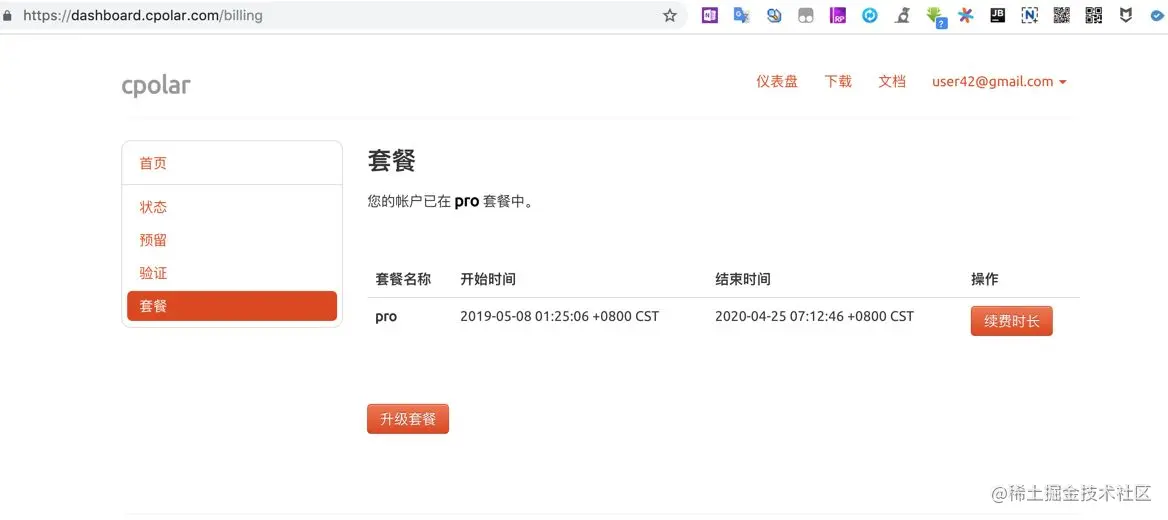This screenshot has width=1168, height=520.
Task: Click the pro cell in the table
Action: tap(386, 317)
